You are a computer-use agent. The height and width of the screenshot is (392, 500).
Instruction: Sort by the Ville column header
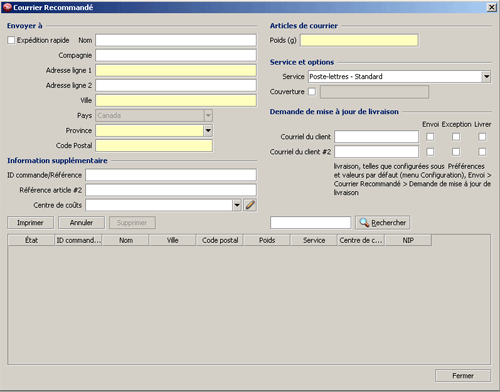click(x=173, y=240)
